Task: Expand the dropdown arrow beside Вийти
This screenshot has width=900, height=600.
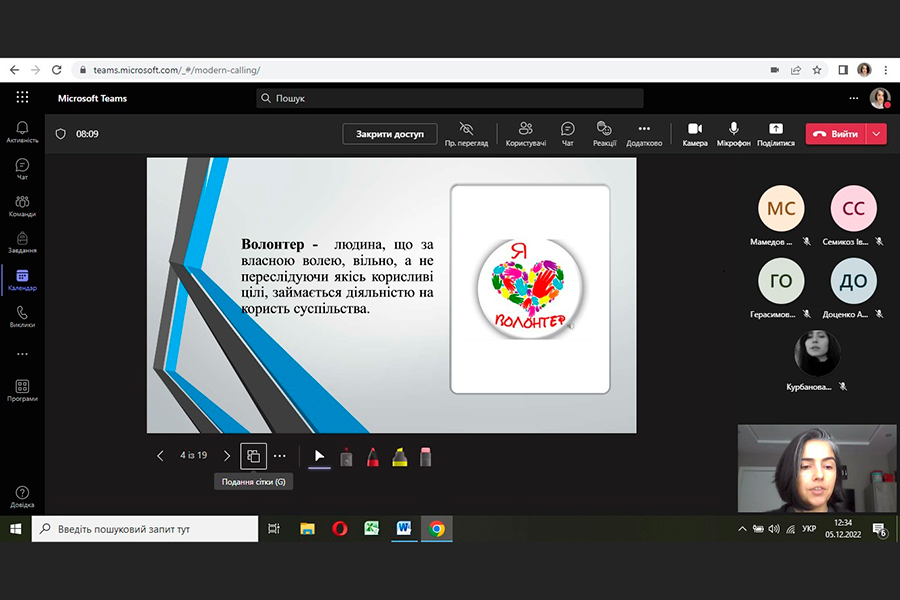Action: click(x=877, y=133)
